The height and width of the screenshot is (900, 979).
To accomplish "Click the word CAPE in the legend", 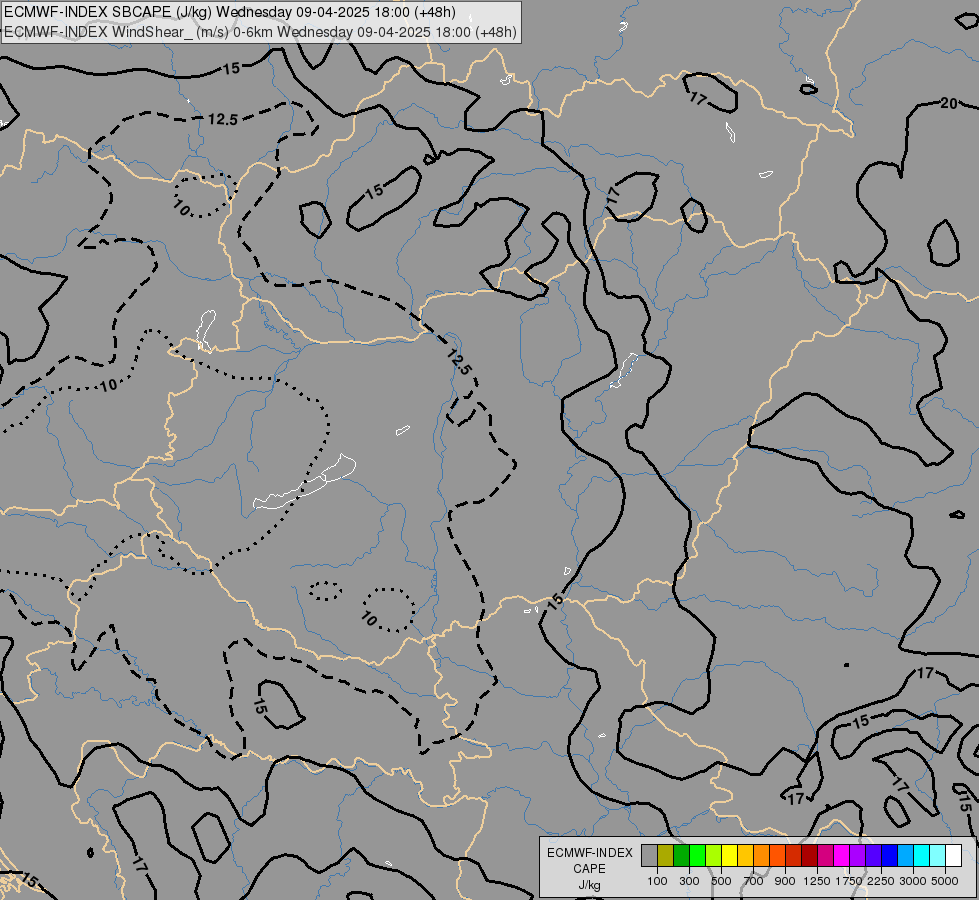I will (x=589, y=869).
